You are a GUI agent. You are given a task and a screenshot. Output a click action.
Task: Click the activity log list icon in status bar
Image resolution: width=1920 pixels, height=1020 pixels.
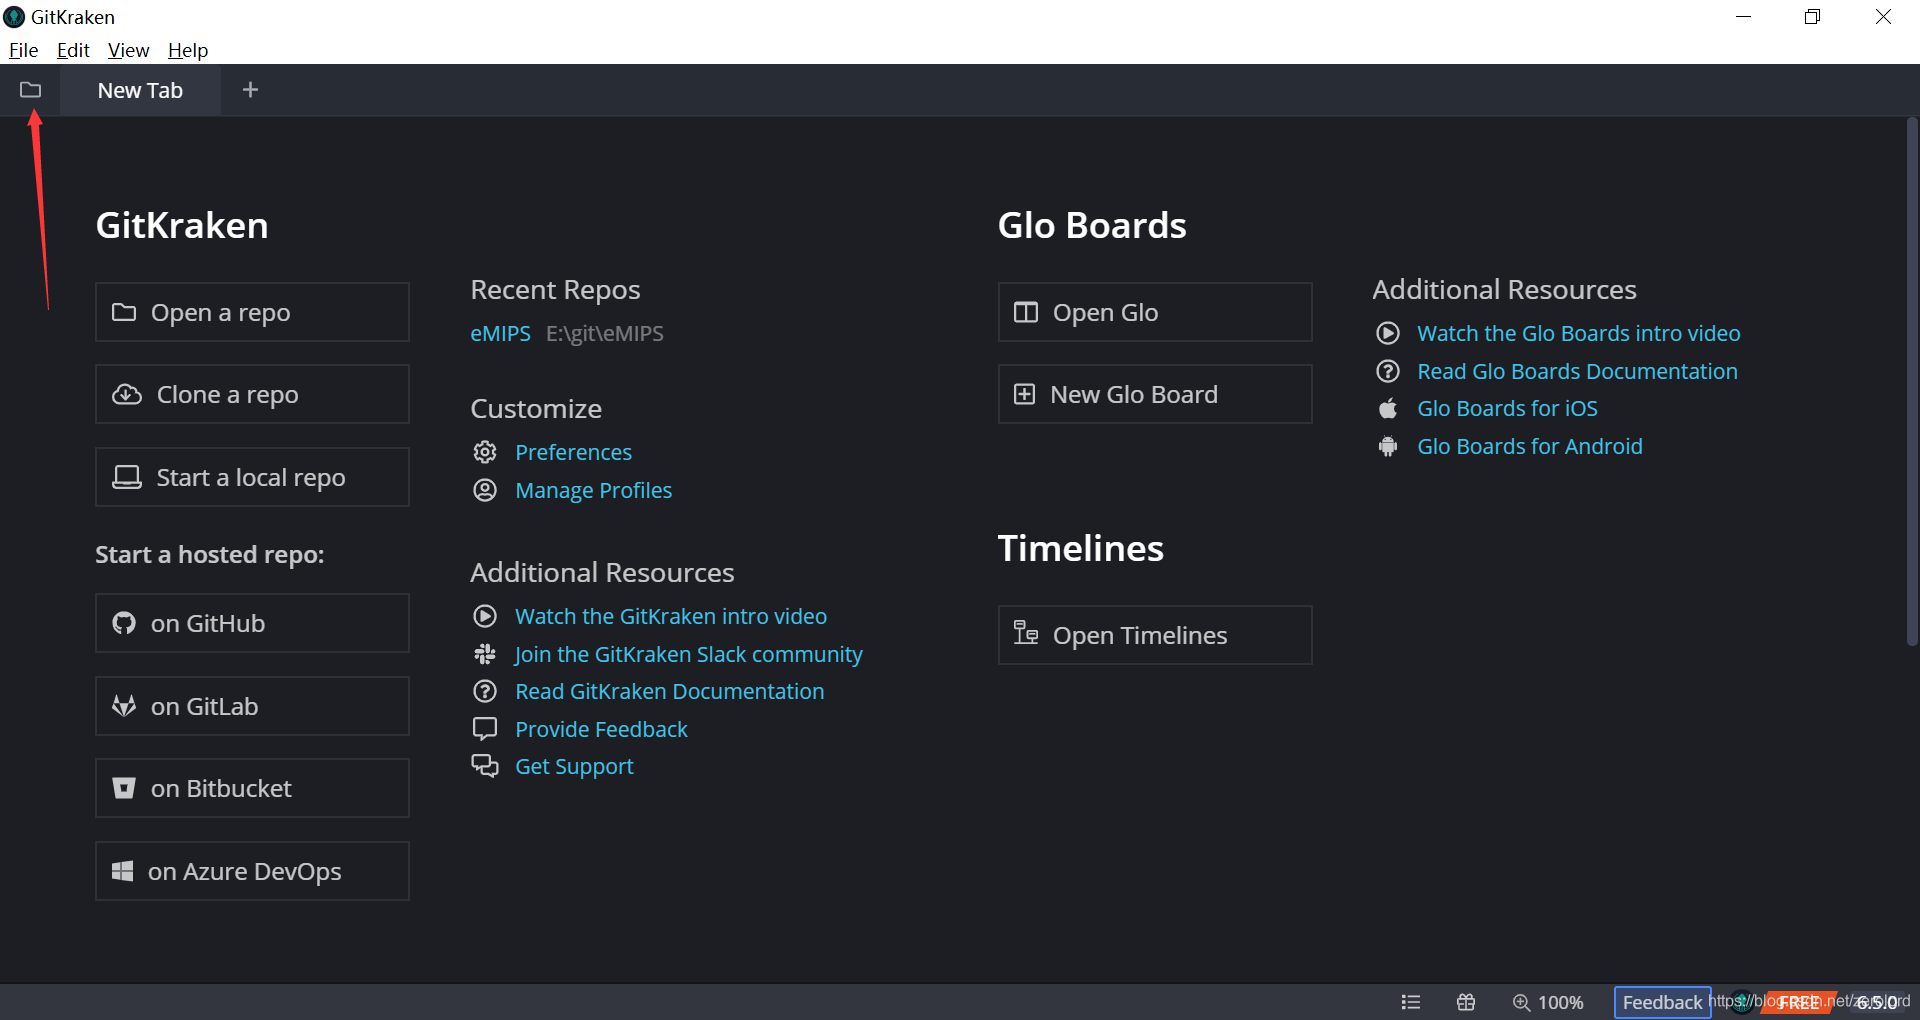1411,1002
